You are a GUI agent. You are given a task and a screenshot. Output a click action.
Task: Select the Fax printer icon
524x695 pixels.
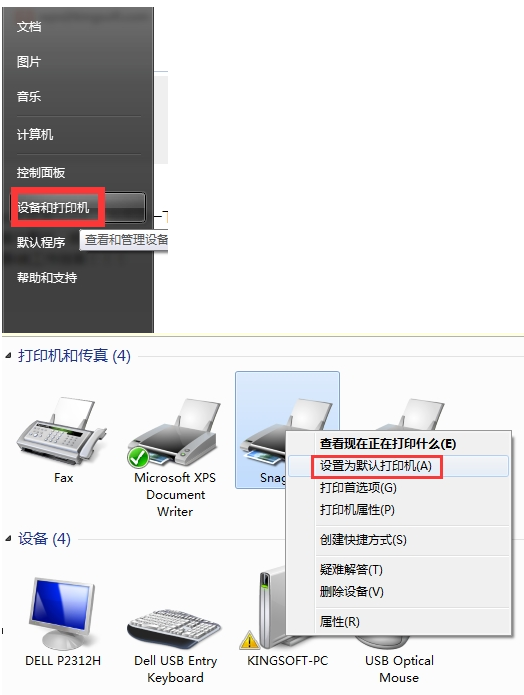click(x=62, y=430)
